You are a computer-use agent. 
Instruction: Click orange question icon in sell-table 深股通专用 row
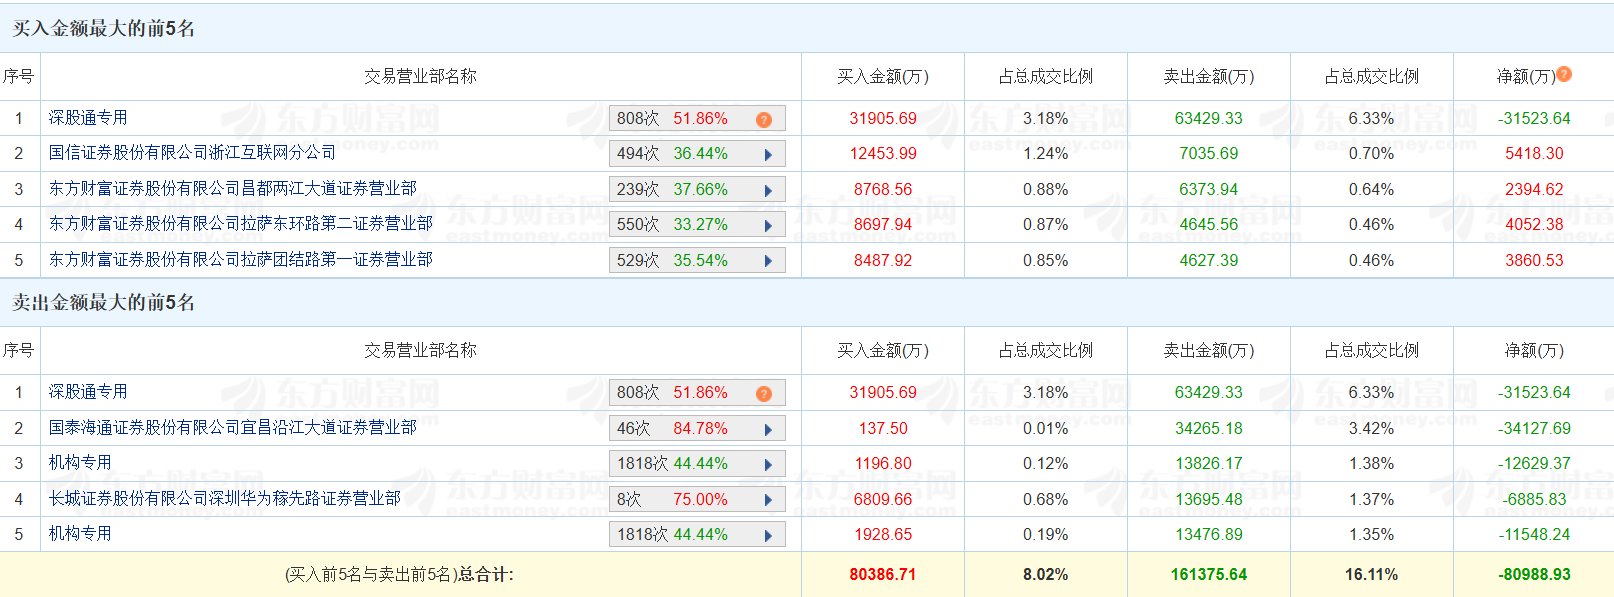click(x=763, y=393)
